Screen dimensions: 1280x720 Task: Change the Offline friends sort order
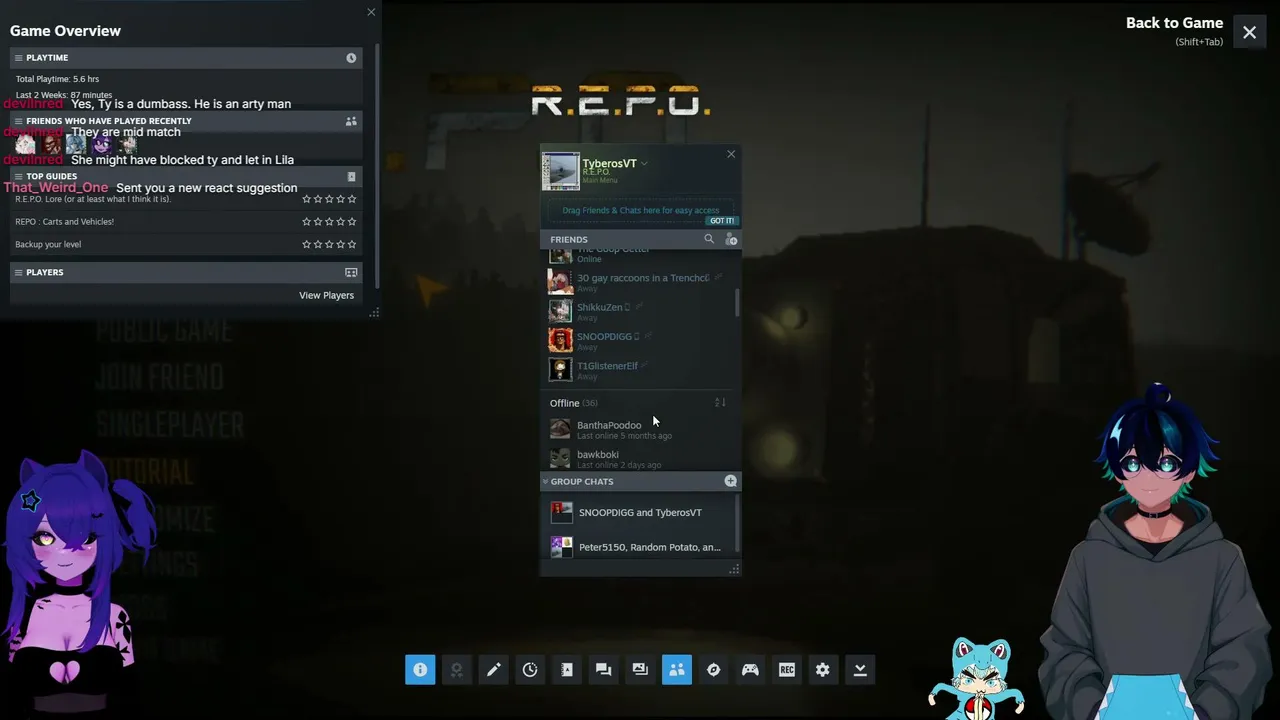pos(720,403)
